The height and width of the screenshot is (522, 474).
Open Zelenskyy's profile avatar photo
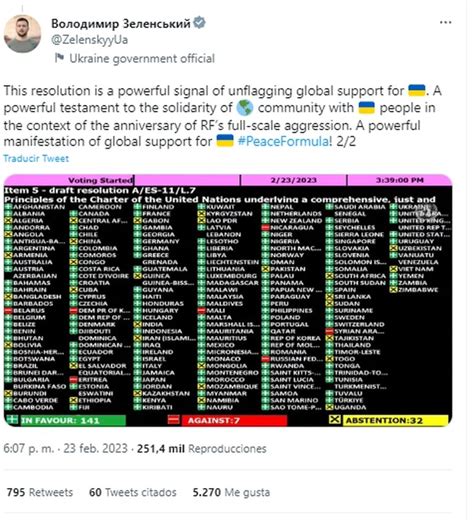pyautogui.click(x=22, y=34)
